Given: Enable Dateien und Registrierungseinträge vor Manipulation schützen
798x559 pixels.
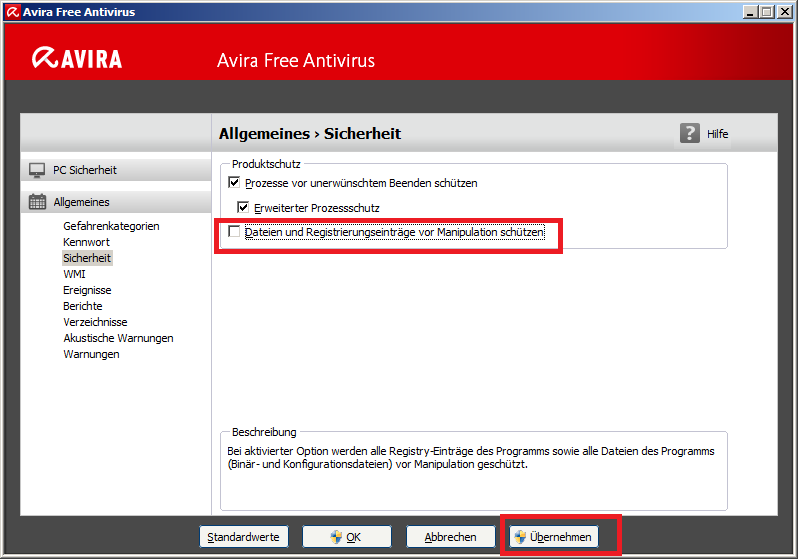Looking at the screenshot, I should tap(234, 232).
